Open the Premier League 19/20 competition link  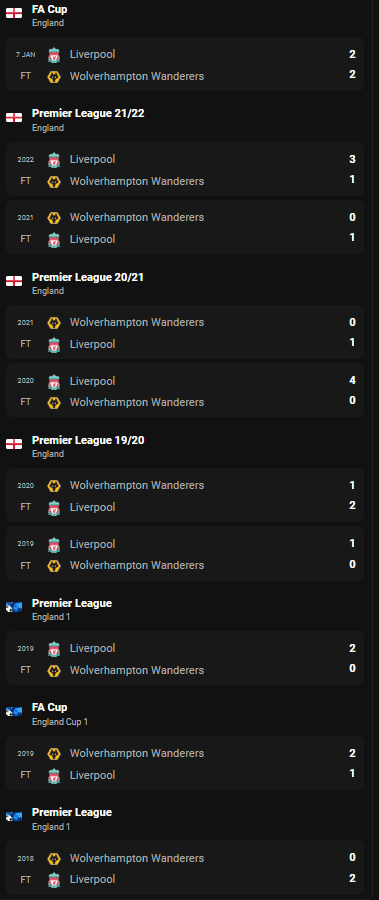88,440
